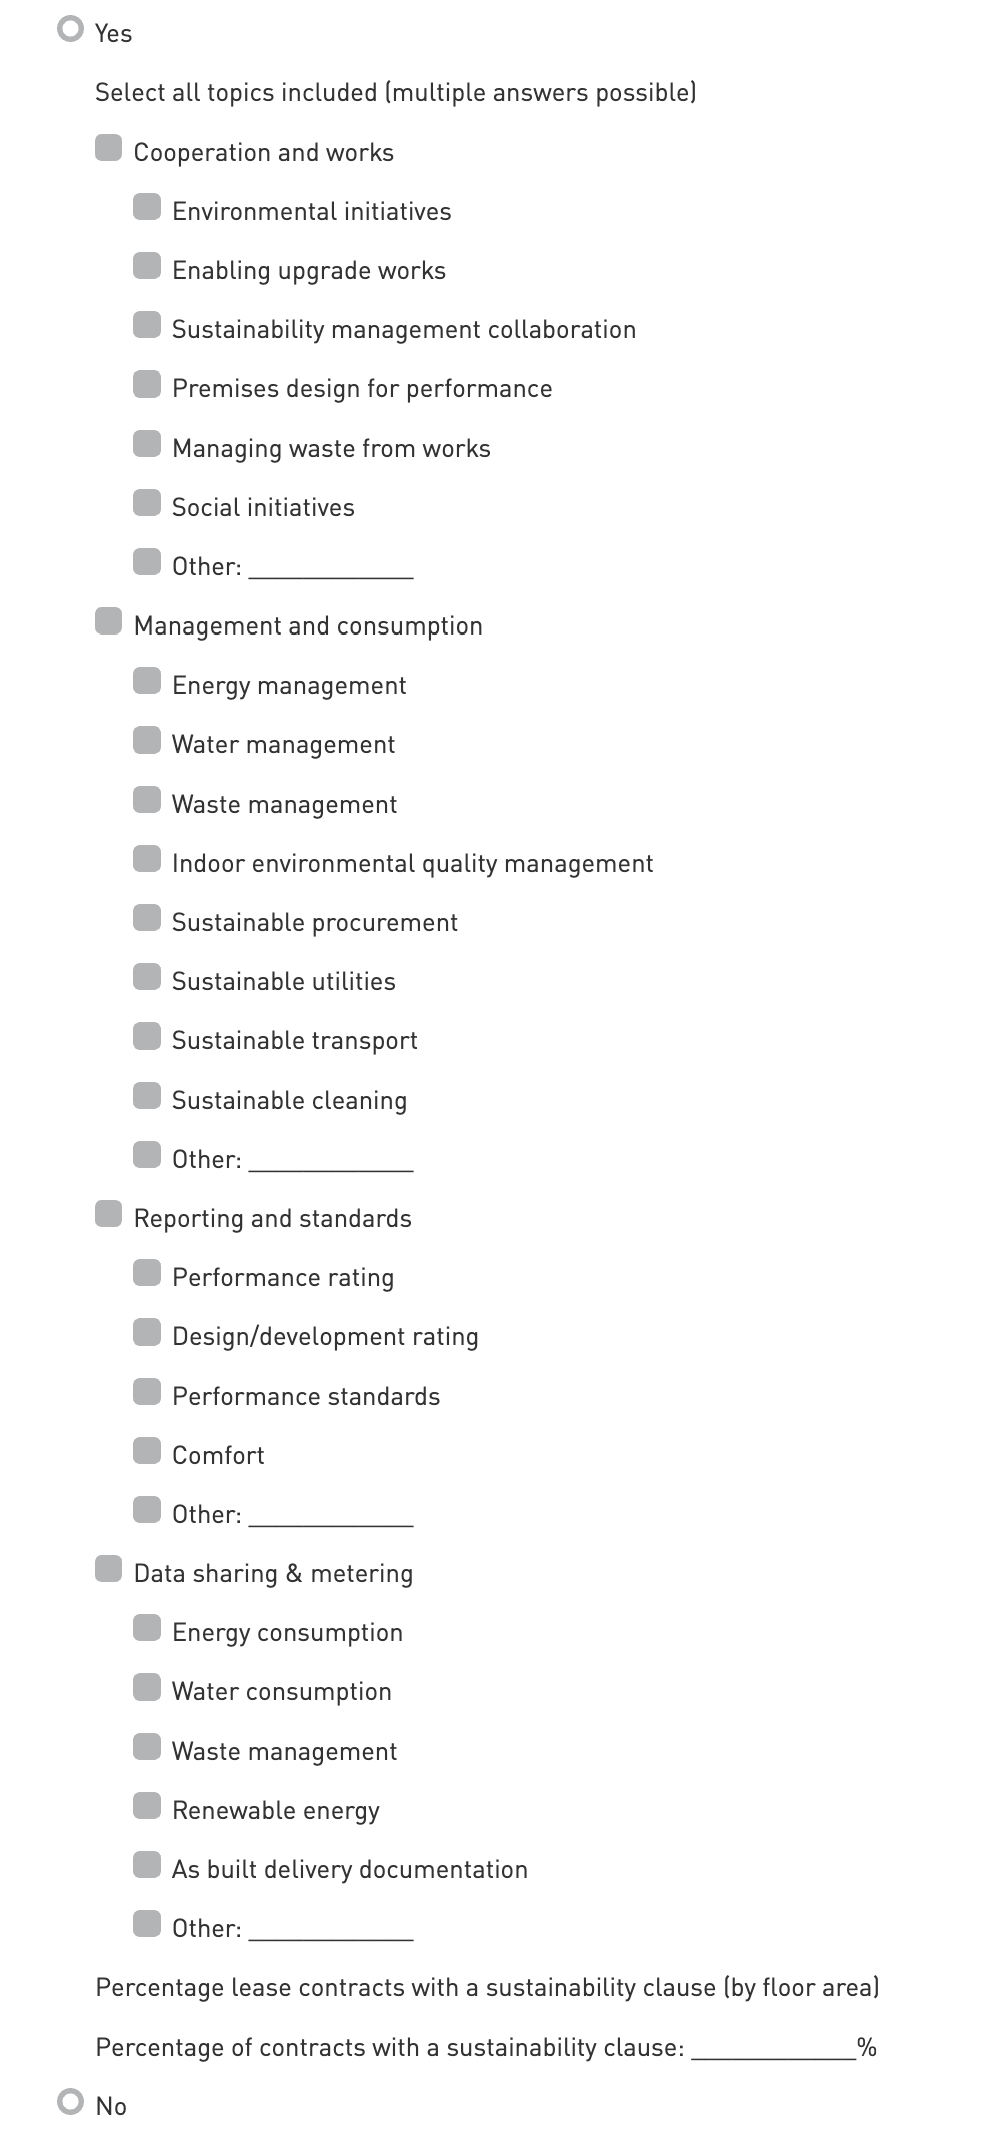This screenshot has height=2136, width=996.
Task: Check the Management and consumption checkbox
Action: (x=108, y=621)
